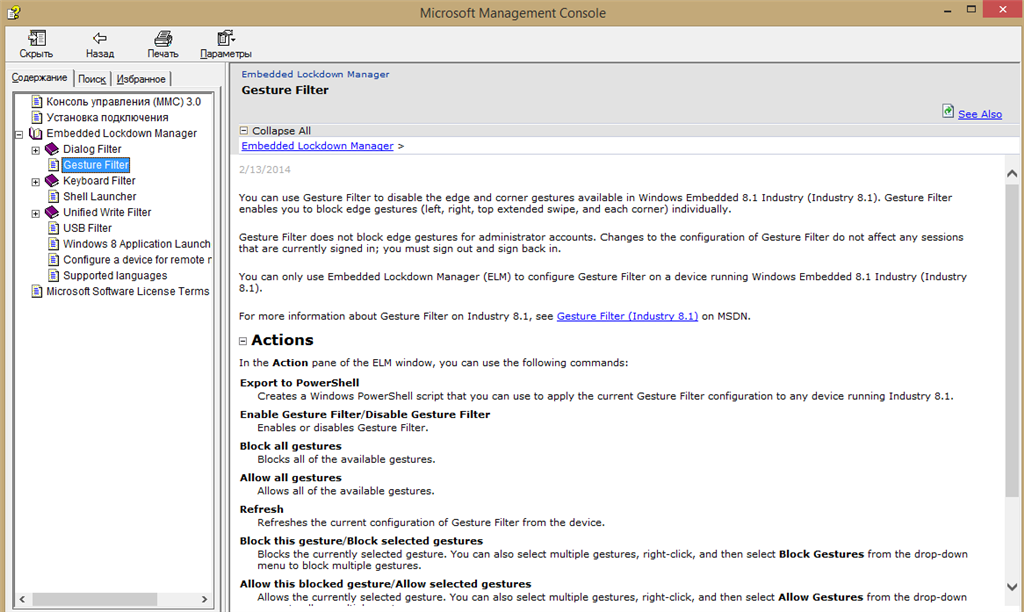Screen dimensions: 1024x612
Task: Select Dialog Filter in the contents tree
Action: [x=92, y=149]
